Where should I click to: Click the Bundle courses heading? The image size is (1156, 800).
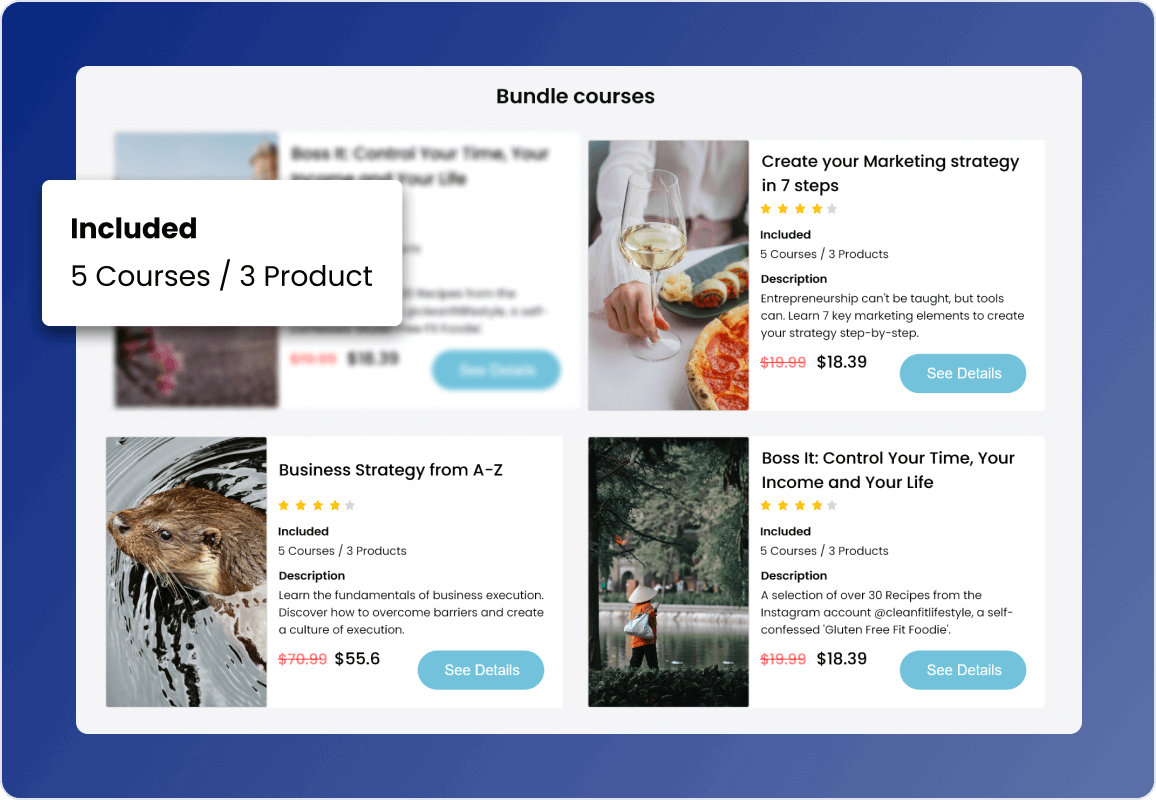pos(575,97)
